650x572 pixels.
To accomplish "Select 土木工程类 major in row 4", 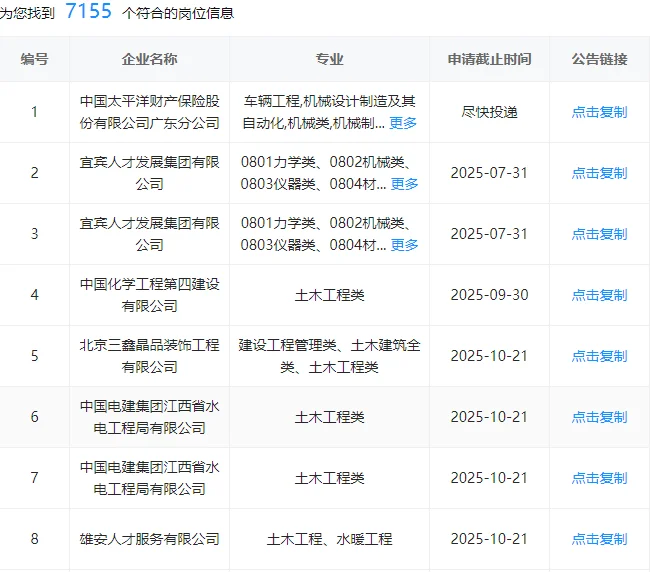I will pos(330,295).
